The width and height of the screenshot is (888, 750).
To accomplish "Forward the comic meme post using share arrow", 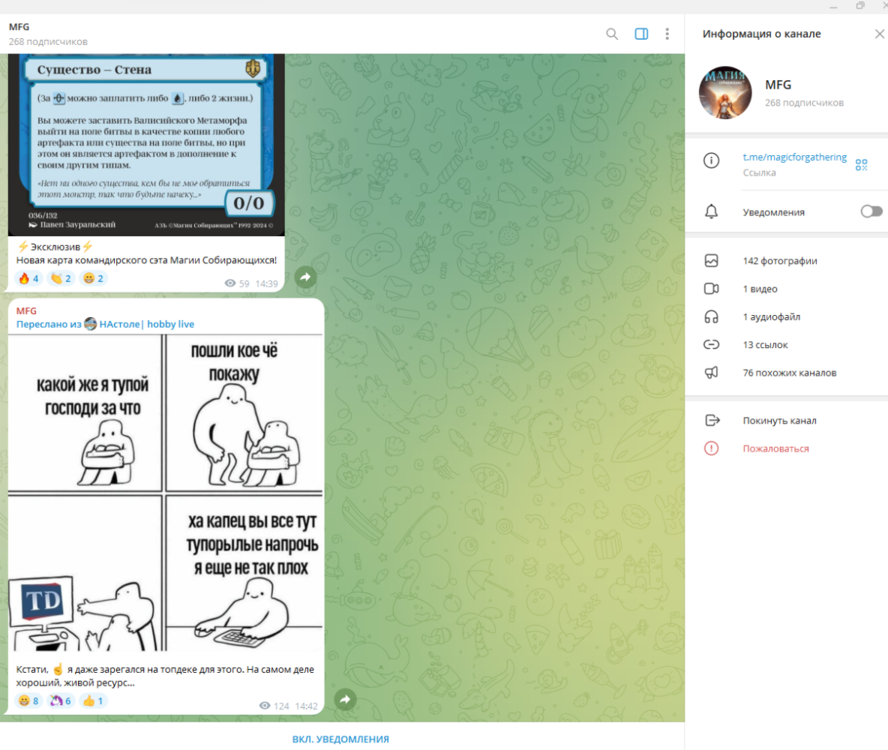I will click(x=345, y=700).
